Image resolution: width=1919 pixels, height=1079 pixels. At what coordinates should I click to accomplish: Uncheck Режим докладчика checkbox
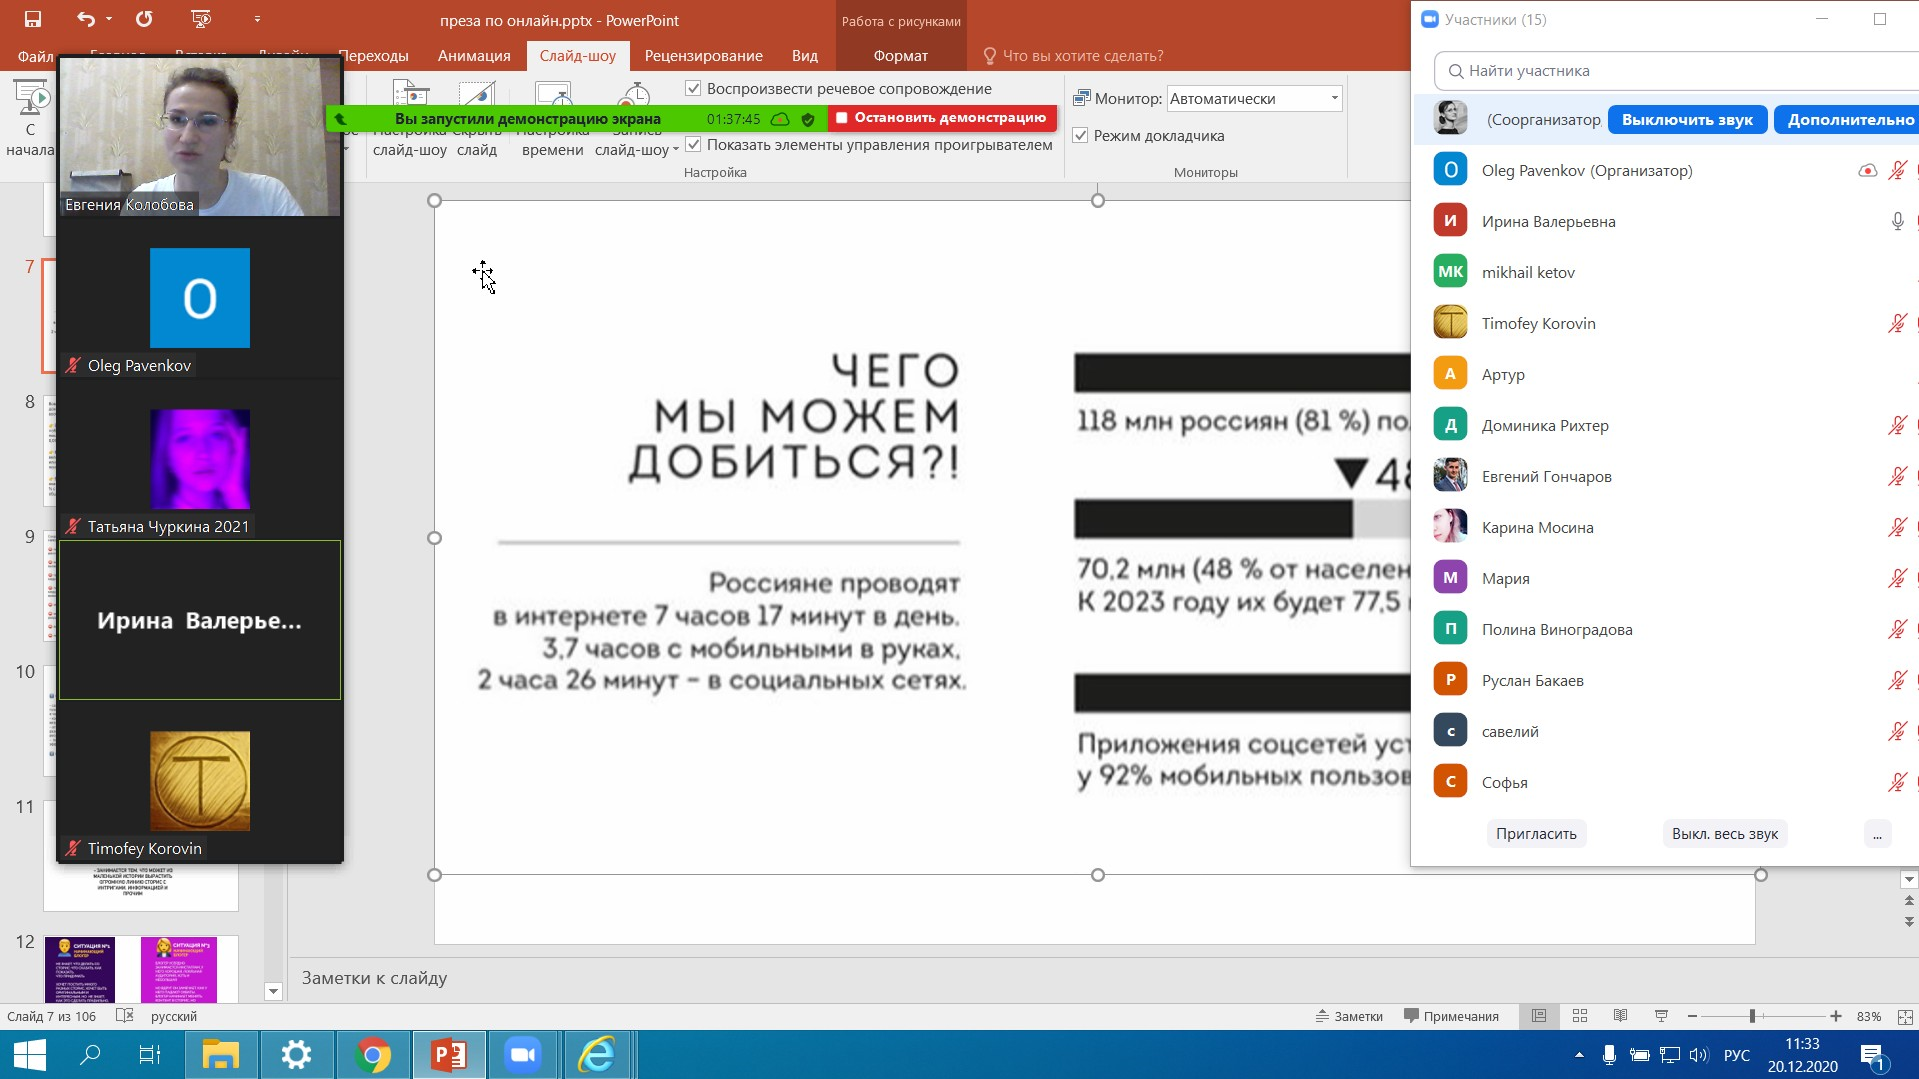pyautogui.click(x=1080, y=136)
